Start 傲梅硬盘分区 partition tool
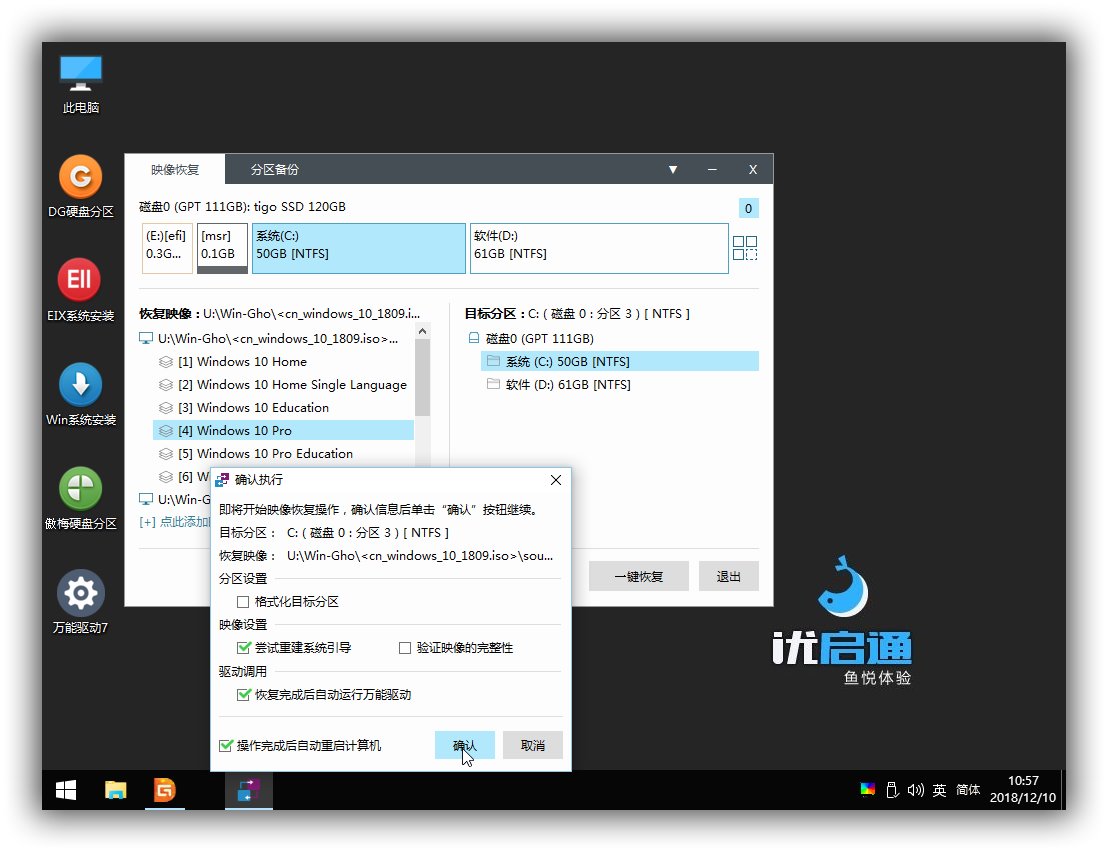The image size is (1108, 852). 80,497
